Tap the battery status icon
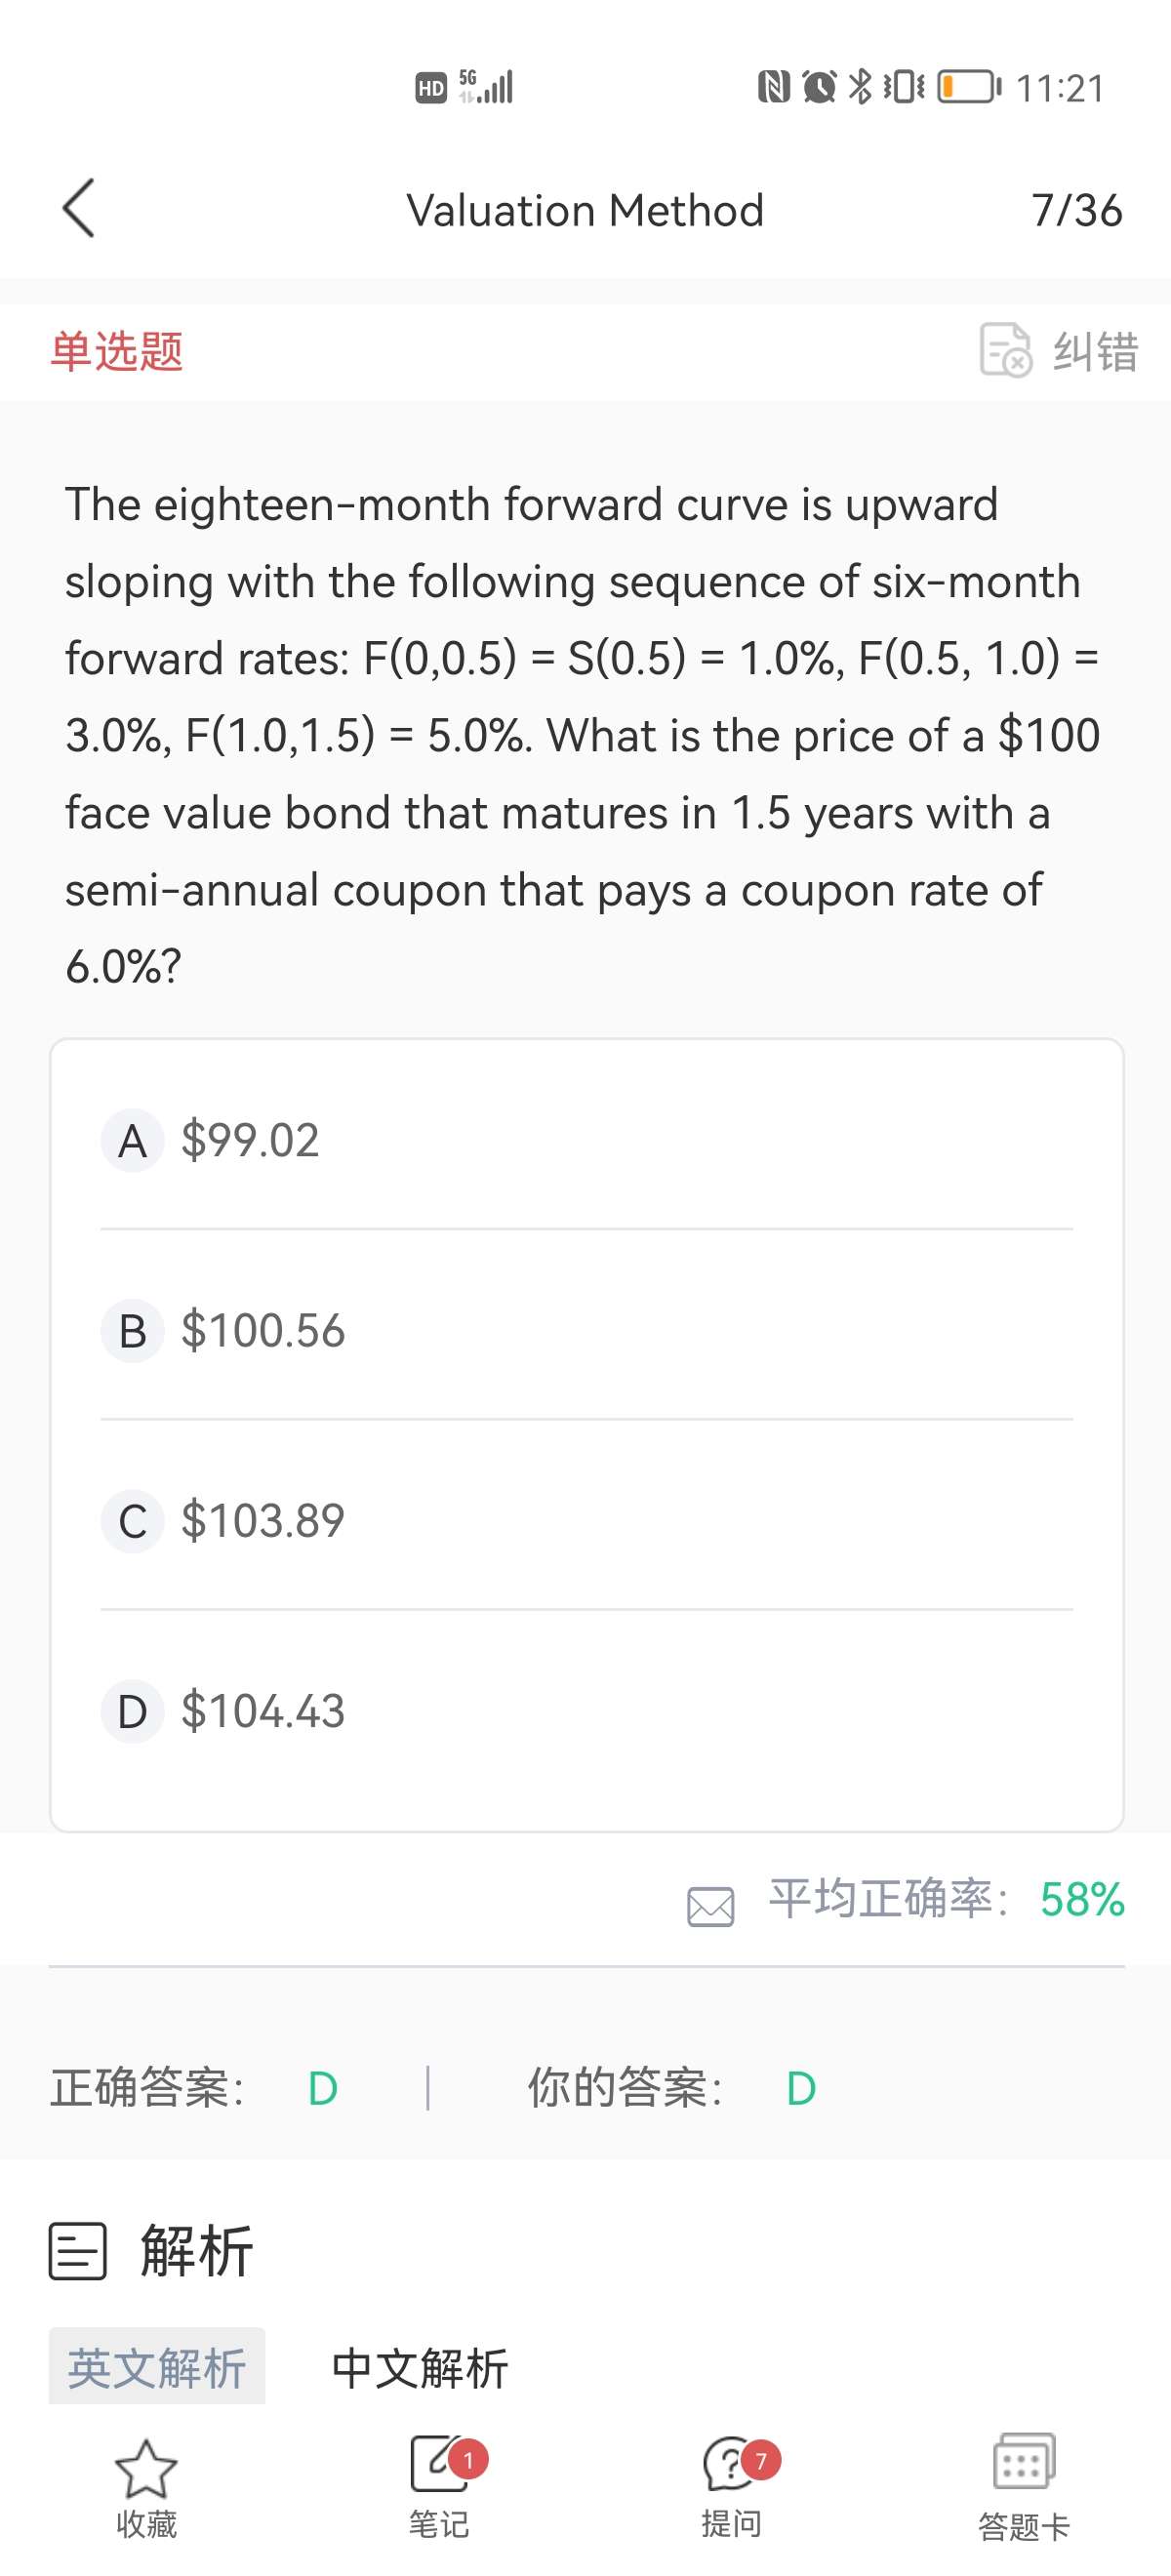Image resolution: width=1171 pixels, height=2576 pixels. (x=967, y=87)
